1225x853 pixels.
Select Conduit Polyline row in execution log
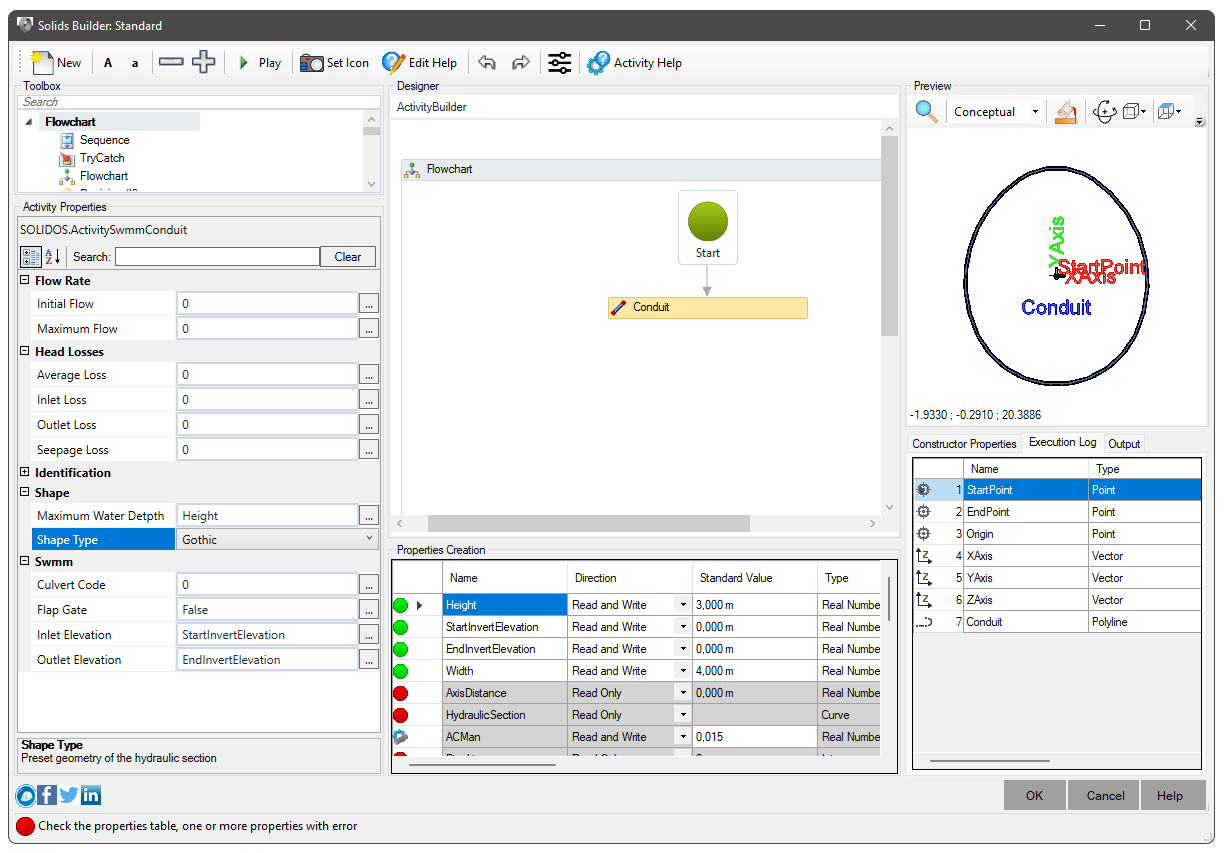tap(1057, 622)
